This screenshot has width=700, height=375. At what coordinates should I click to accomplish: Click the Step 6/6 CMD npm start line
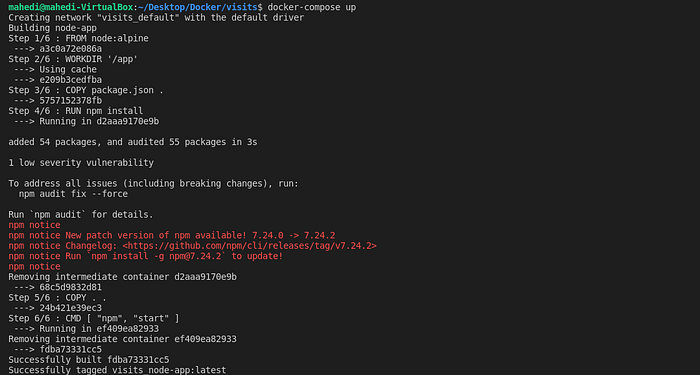coord(94,319)
